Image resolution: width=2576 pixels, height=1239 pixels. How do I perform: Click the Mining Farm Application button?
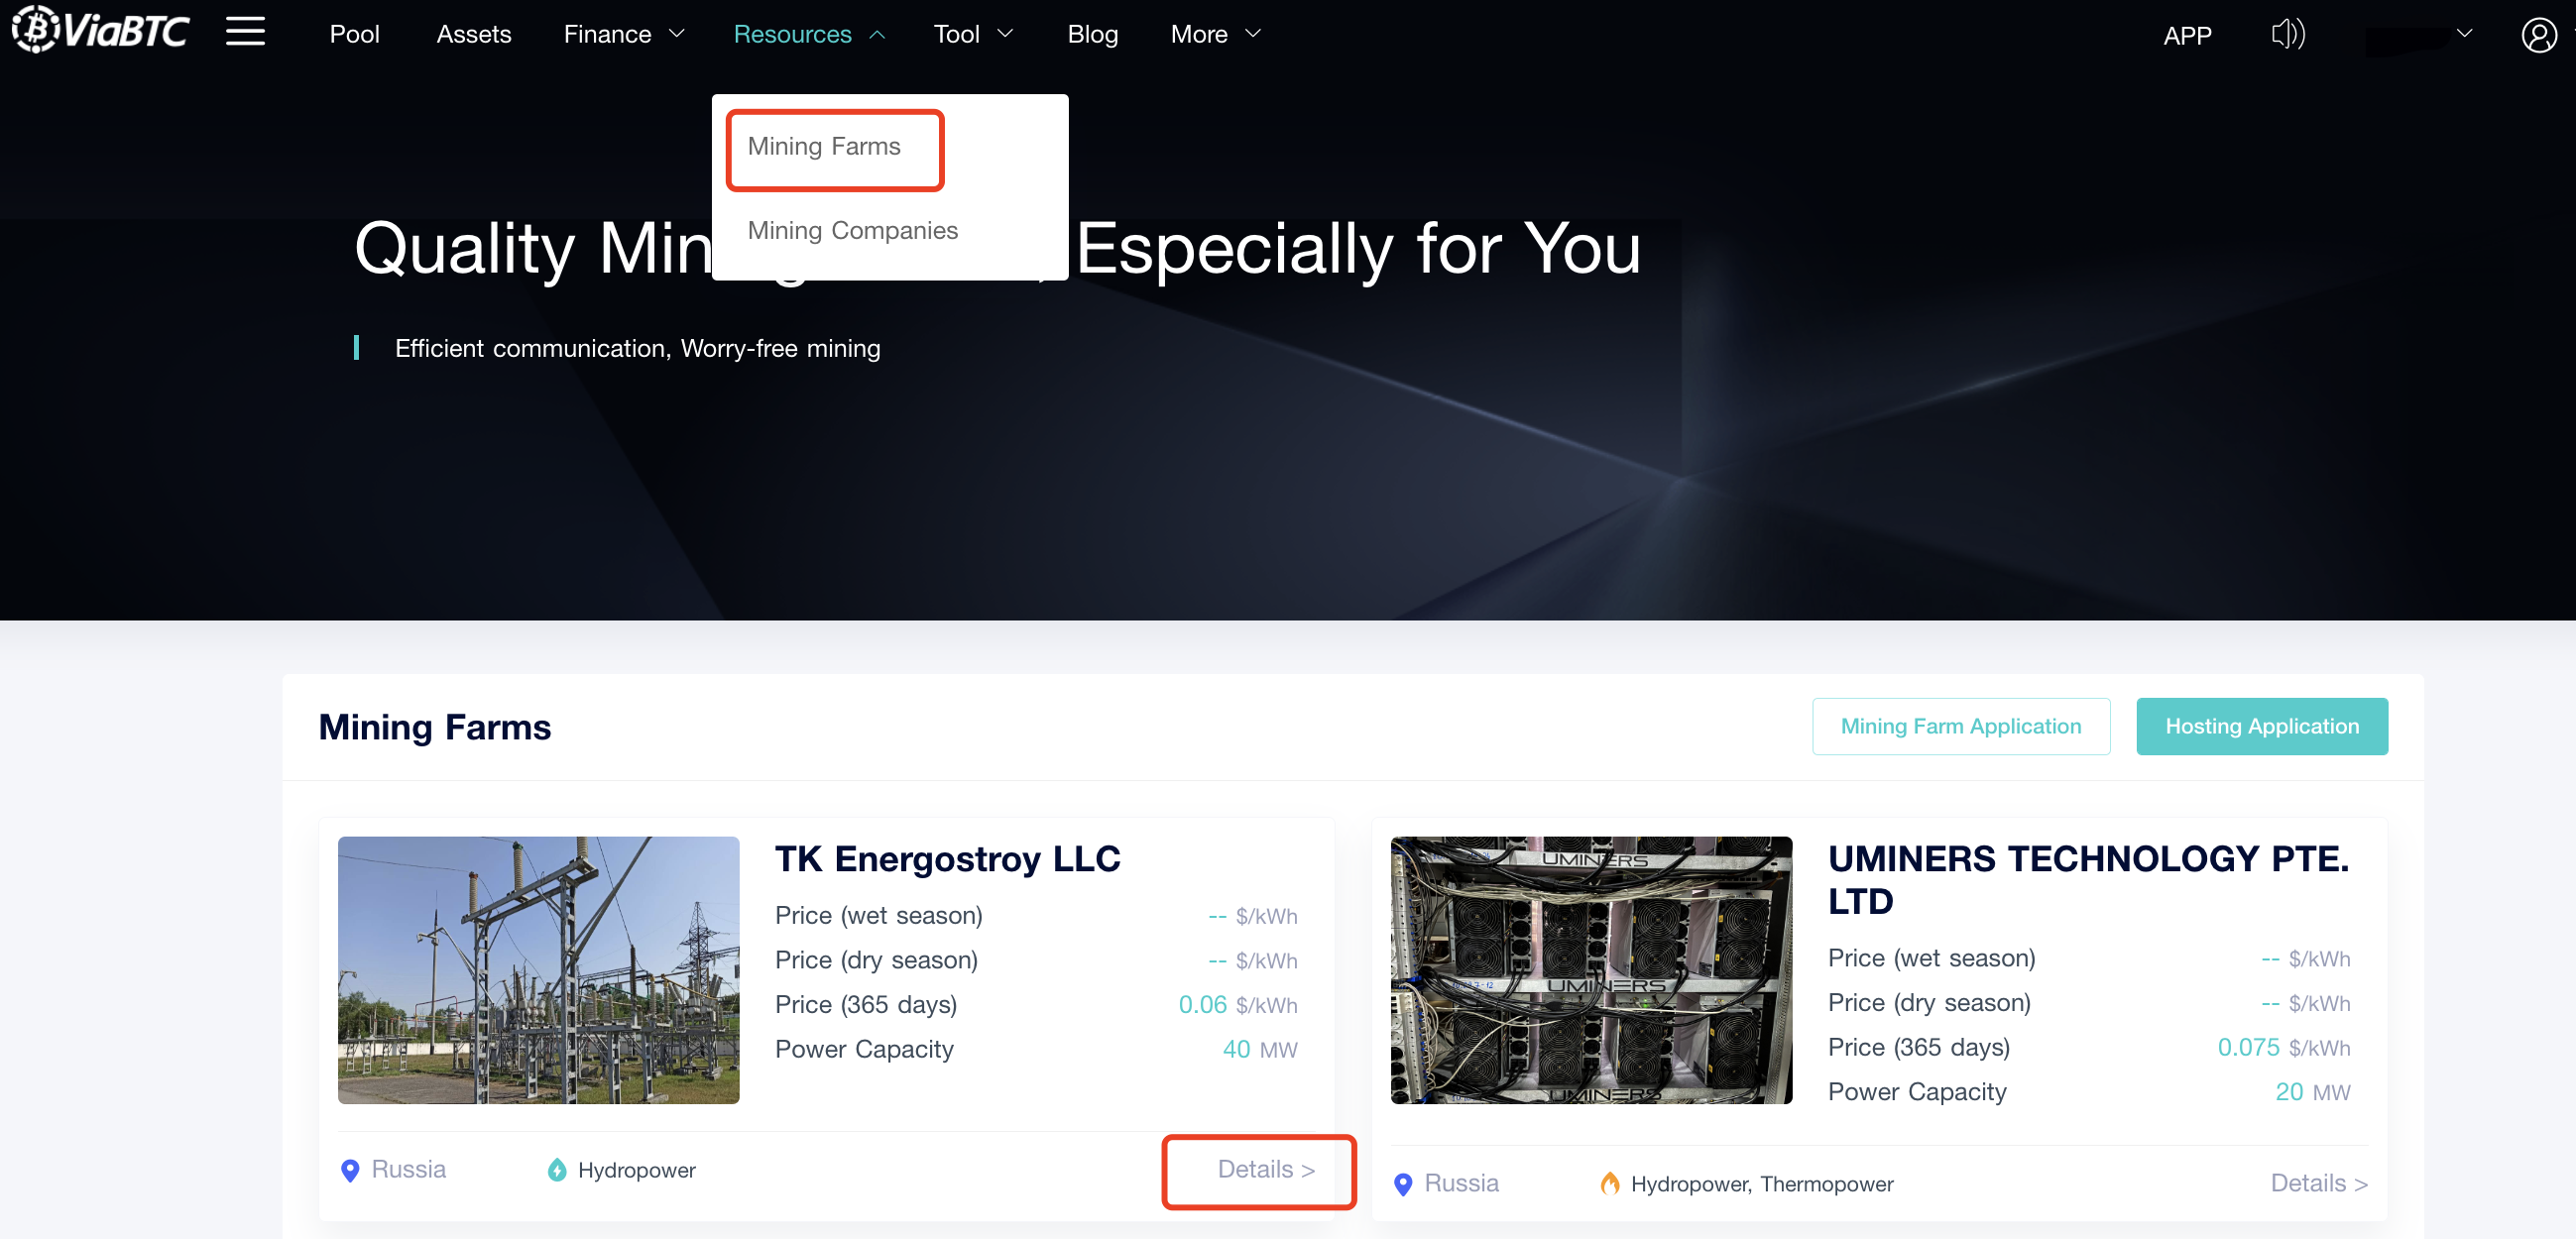[x=1960, y=726]
